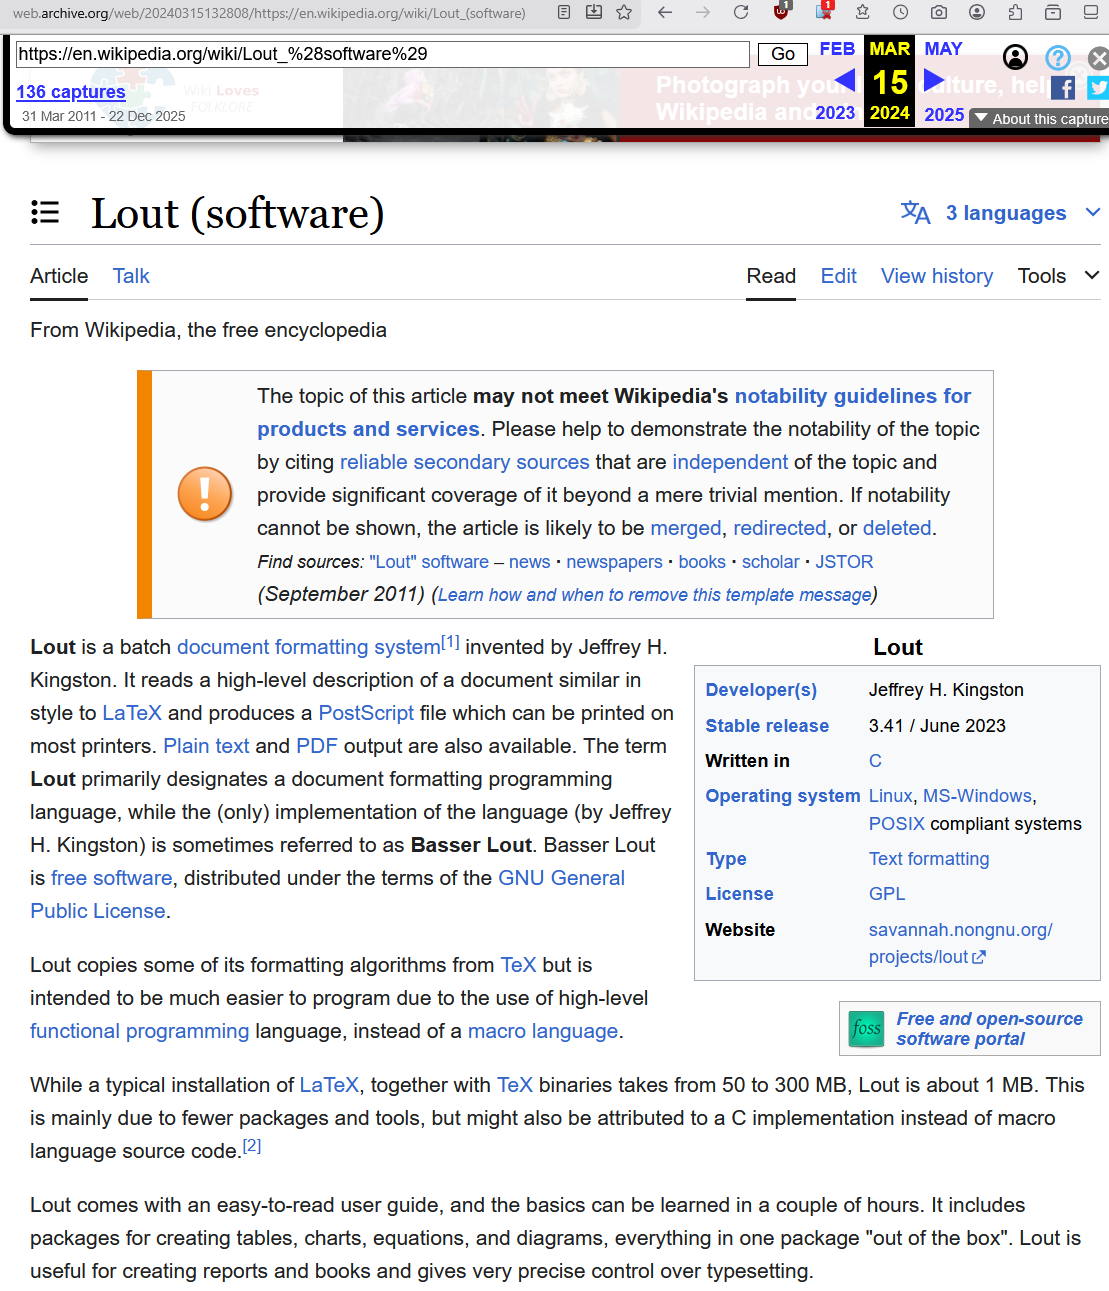Click the browser address bar URL
Image resolution: width=1109 pixels, height=1291 pixels.
(269, 13)
